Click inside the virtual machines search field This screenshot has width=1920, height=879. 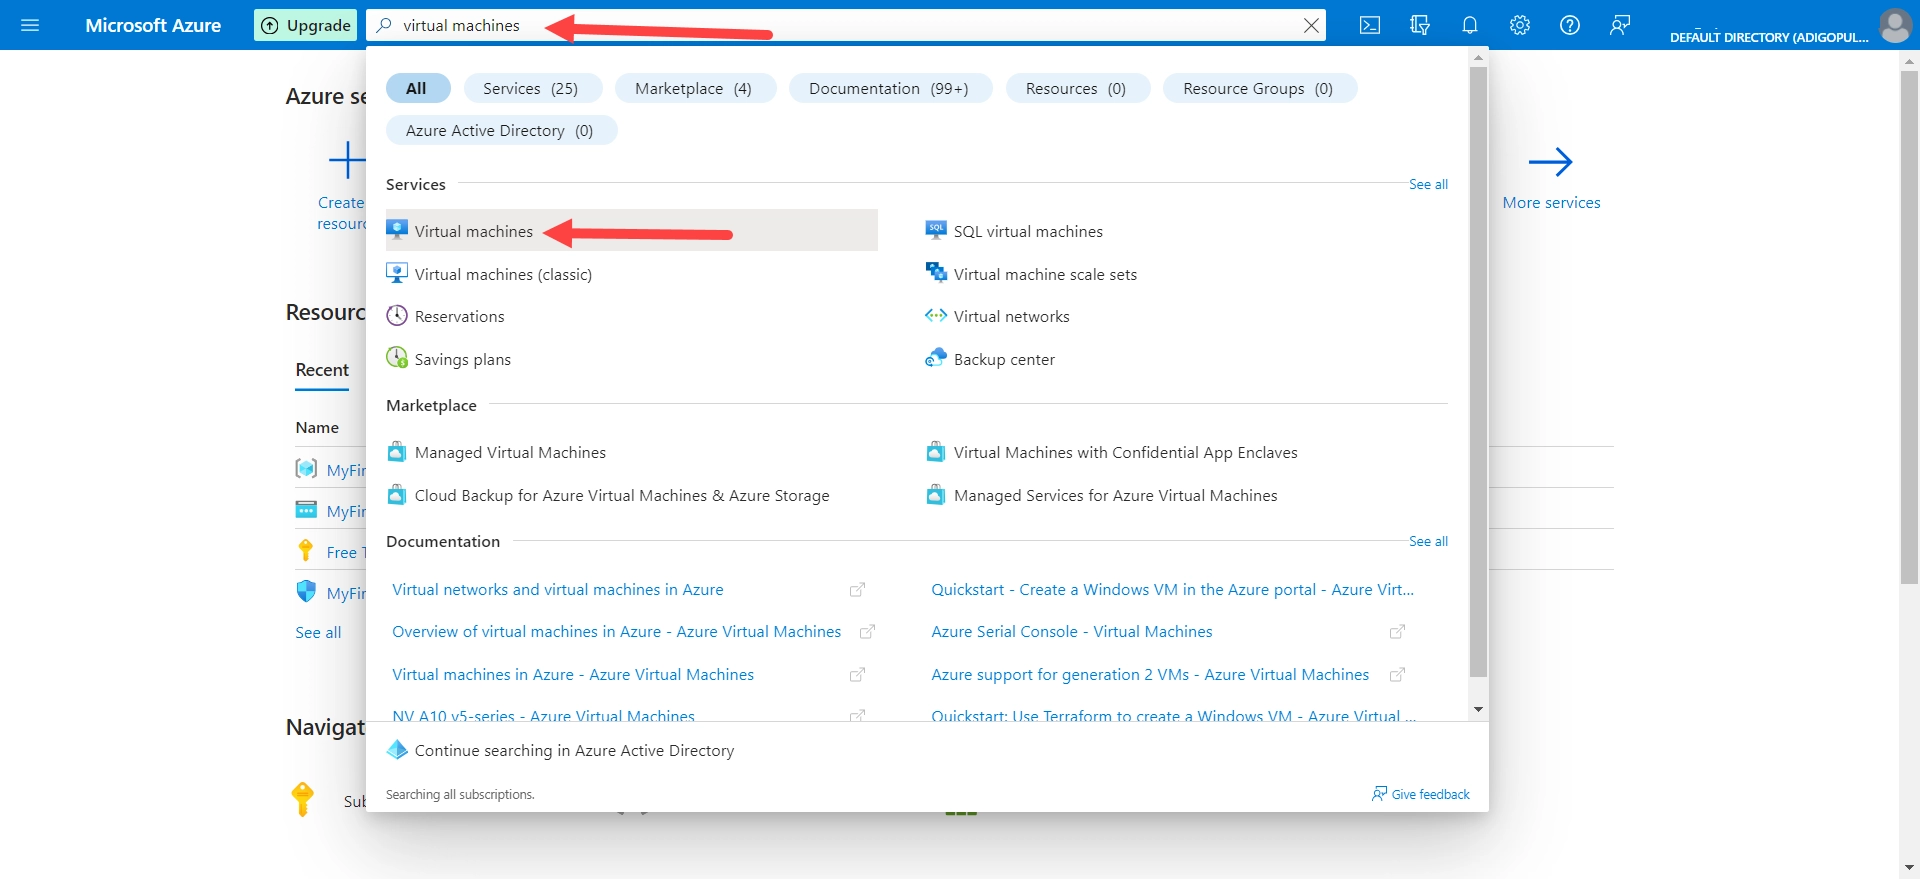point(845,26)
